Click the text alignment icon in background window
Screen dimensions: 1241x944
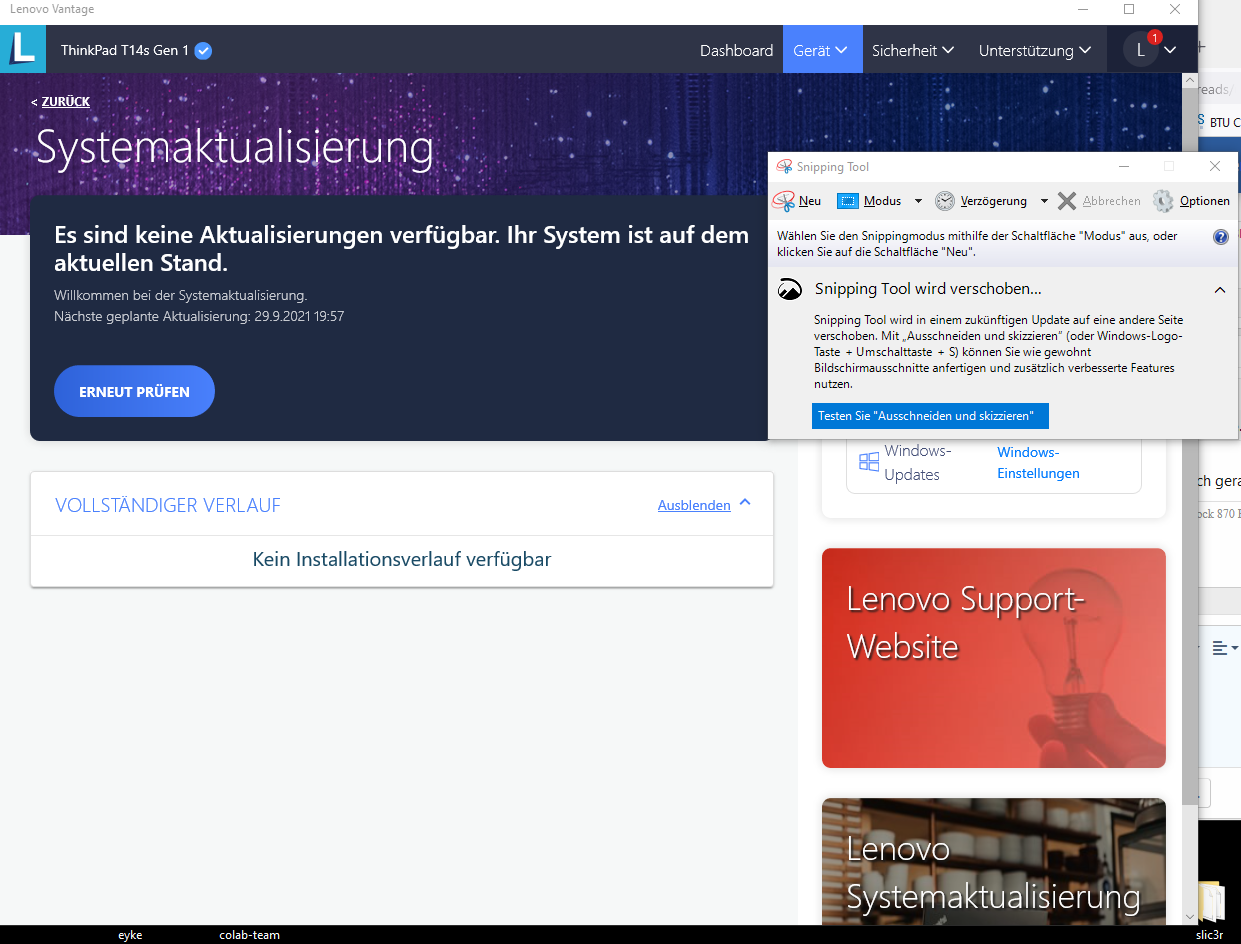point(1220,648)
